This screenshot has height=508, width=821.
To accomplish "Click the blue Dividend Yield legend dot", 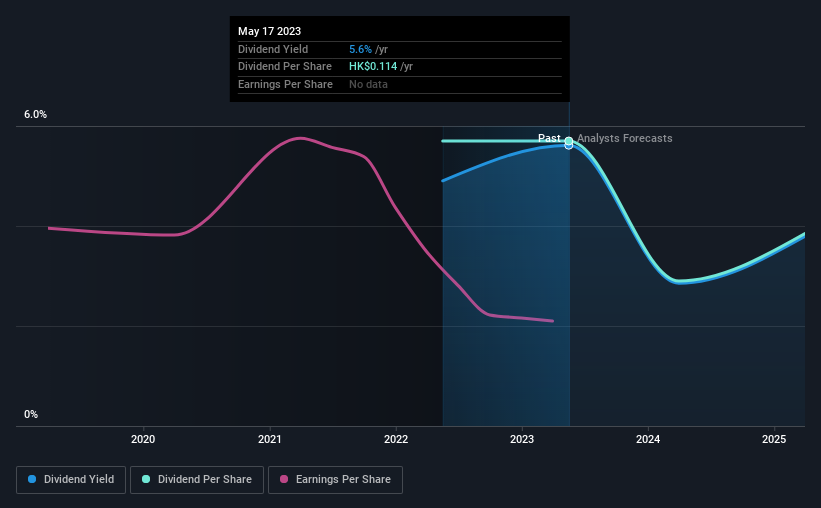I will [32, 479].
